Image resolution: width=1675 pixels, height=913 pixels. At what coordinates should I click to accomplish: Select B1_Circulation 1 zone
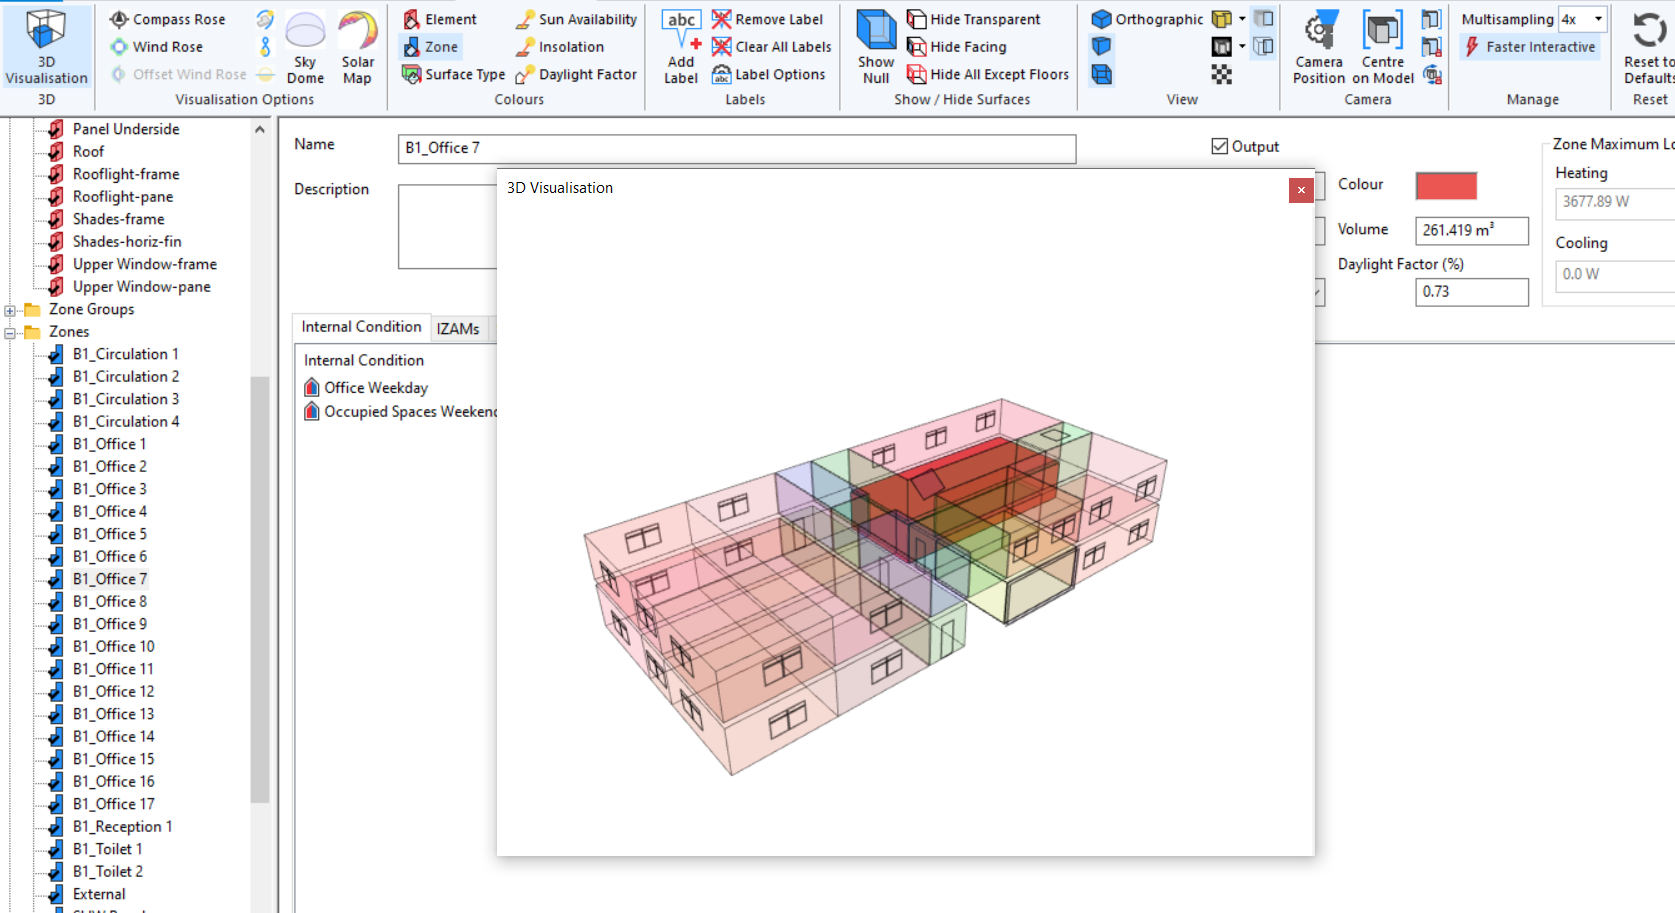(x=126, y=354)
